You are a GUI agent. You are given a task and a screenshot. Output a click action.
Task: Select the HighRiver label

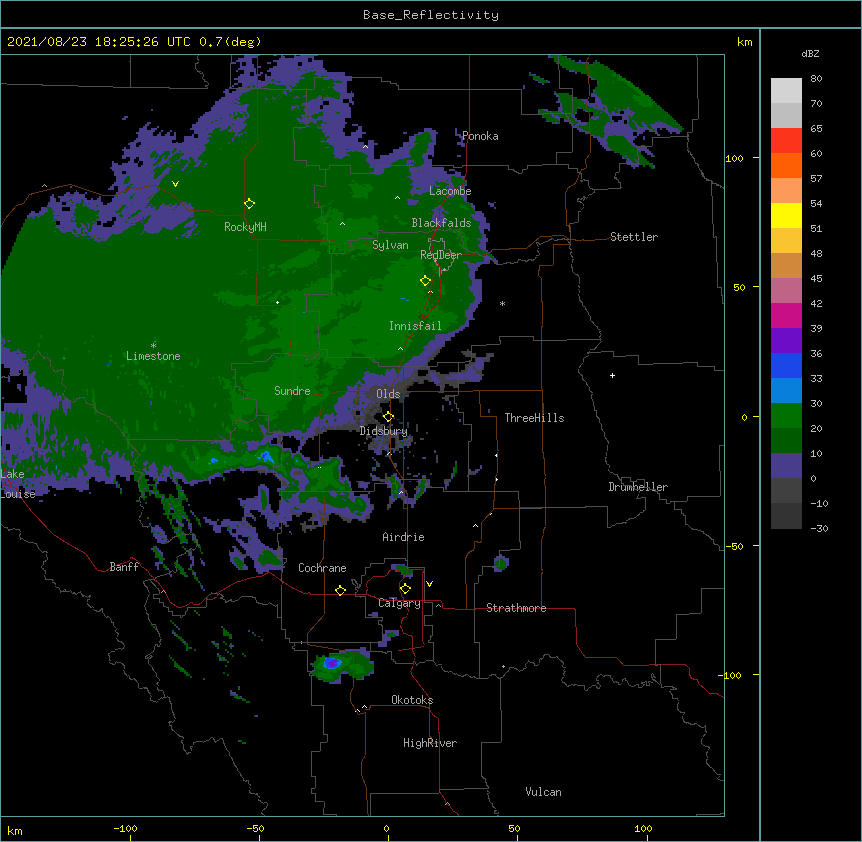(430, 743)
